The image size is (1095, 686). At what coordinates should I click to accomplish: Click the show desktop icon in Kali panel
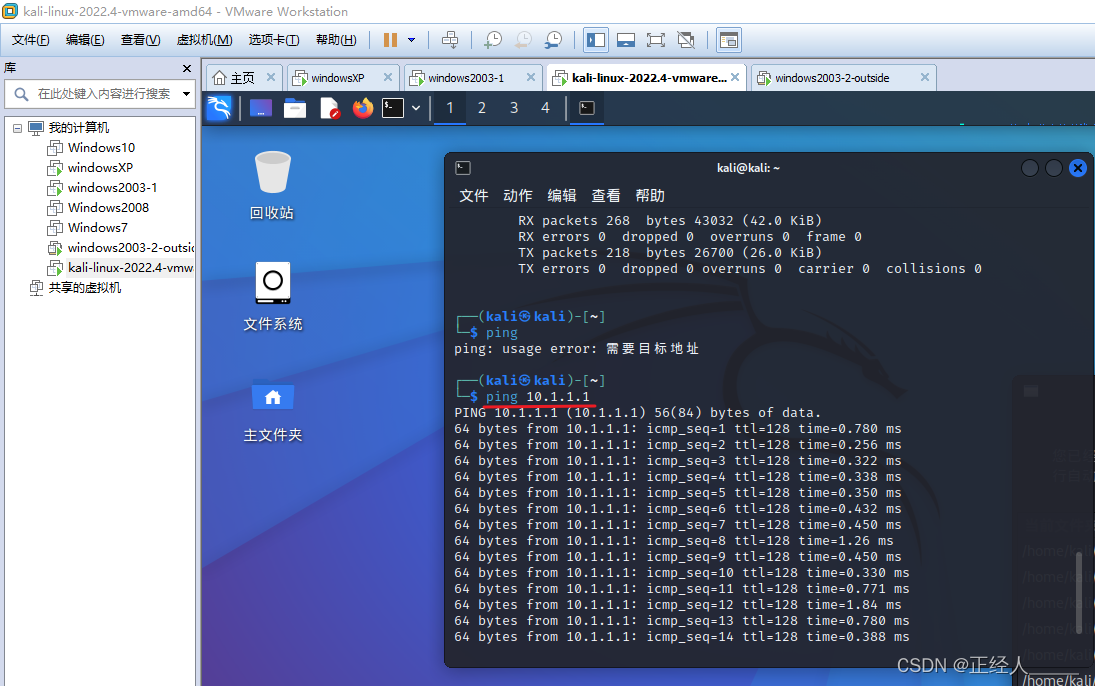[260, 108]
